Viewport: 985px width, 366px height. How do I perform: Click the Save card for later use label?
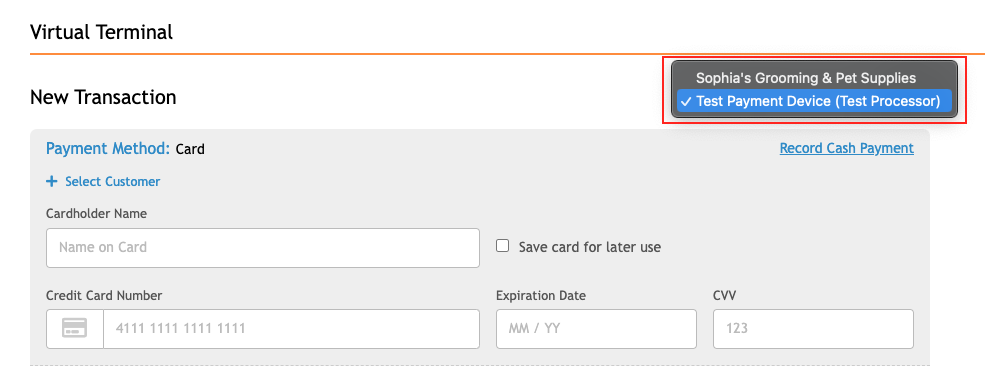pyautogui.click(x=590, y=247)
